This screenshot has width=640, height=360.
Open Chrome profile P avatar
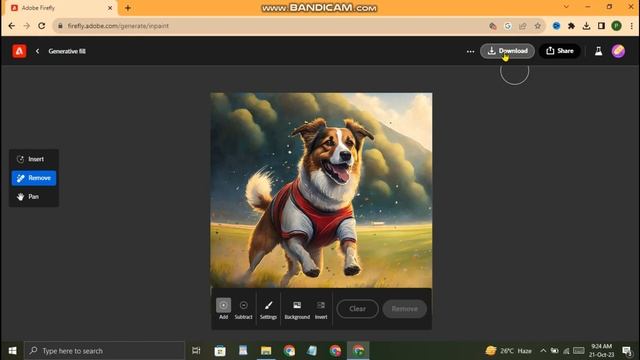(616, 26)
